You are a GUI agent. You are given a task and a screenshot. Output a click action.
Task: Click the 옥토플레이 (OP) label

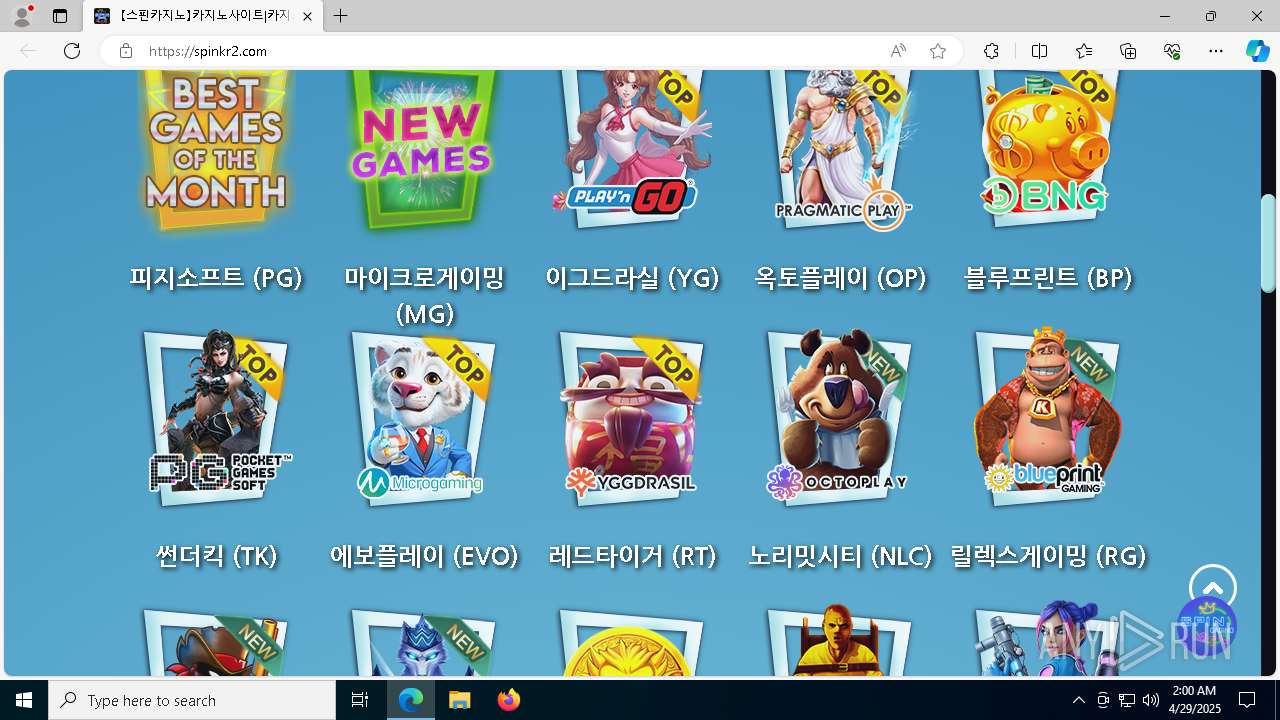point(840,278)
